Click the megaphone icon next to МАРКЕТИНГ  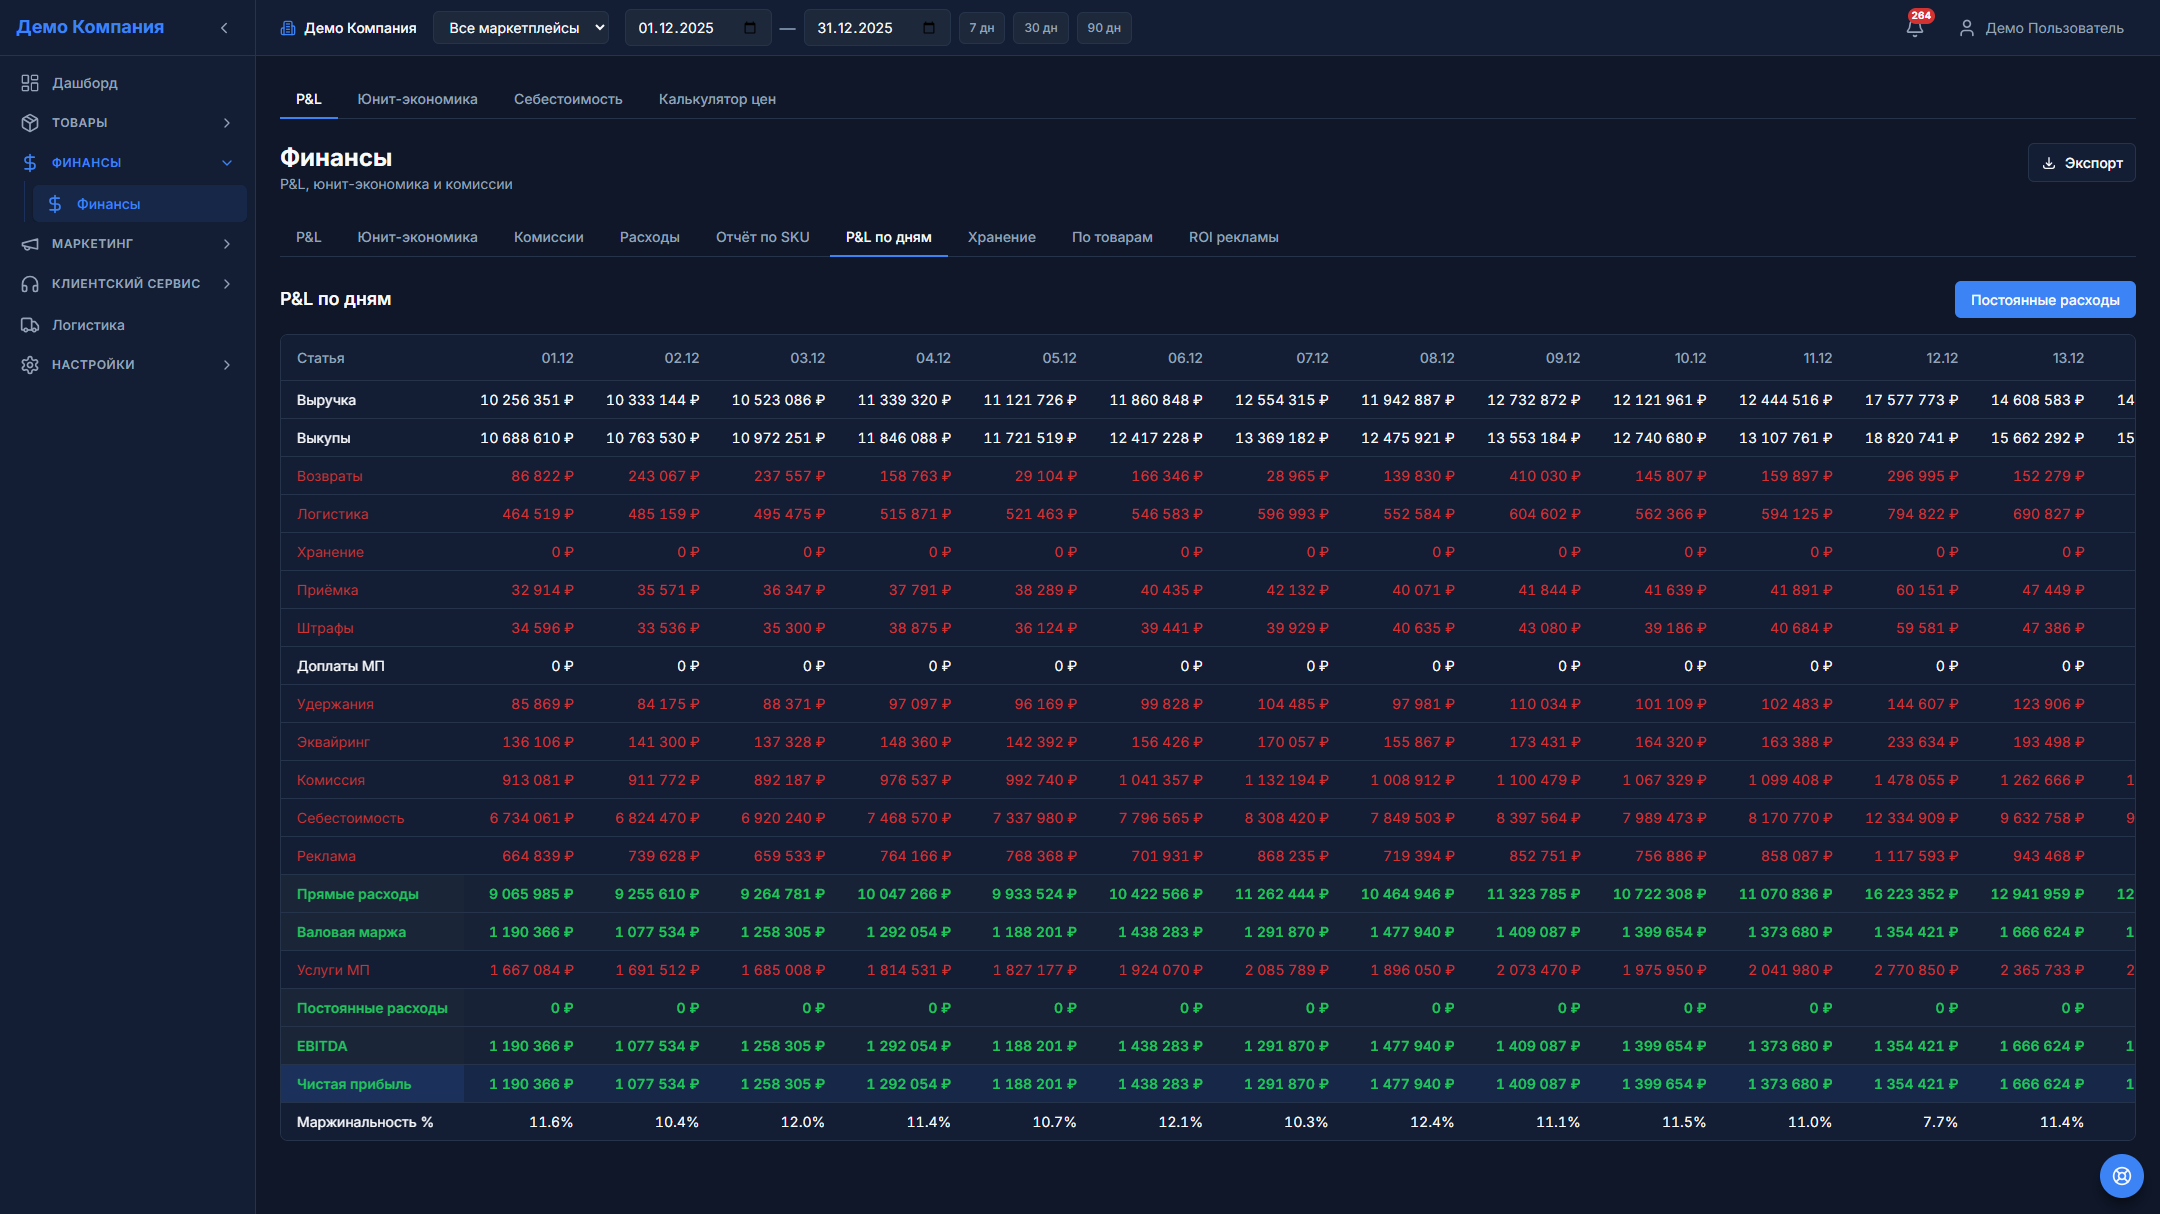tap(30, 244)
